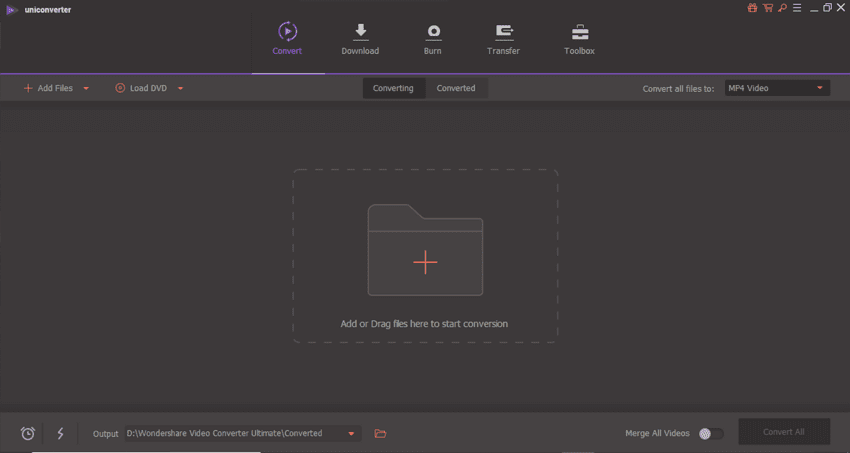The width and height of the screenshot is (850, 453).
Task: Click the 'Add or Drag files here' text
Action: (424, 323)
